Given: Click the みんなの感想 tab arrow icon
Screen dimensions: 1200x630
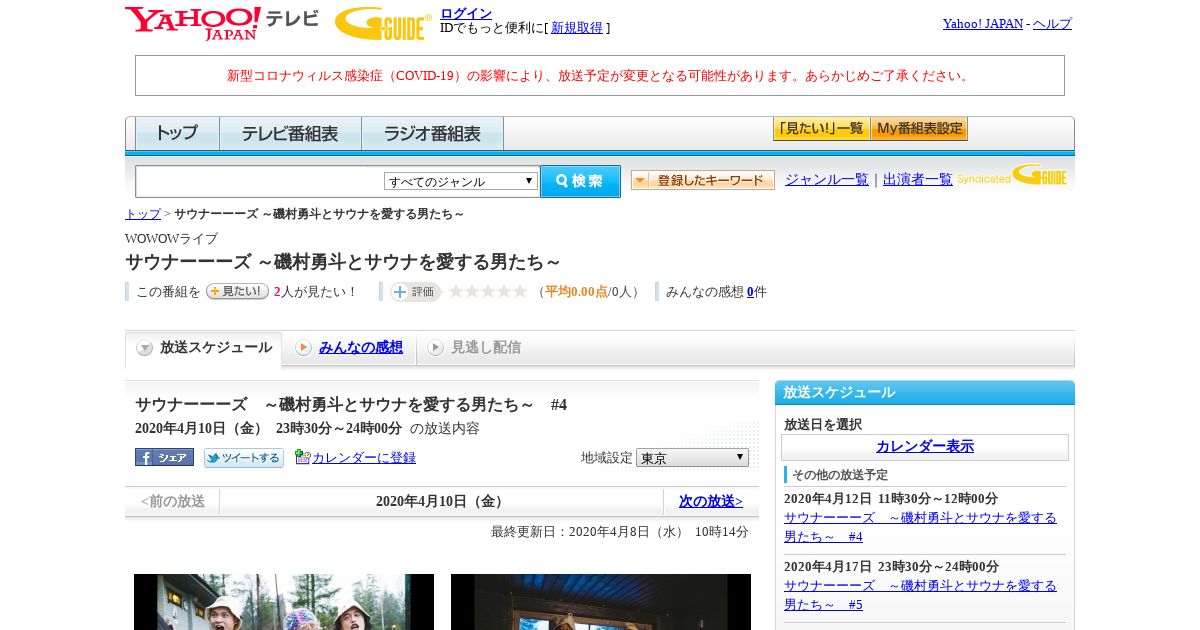Looking at the screenshot, I should pyautogui.click(x=303, y=348).
